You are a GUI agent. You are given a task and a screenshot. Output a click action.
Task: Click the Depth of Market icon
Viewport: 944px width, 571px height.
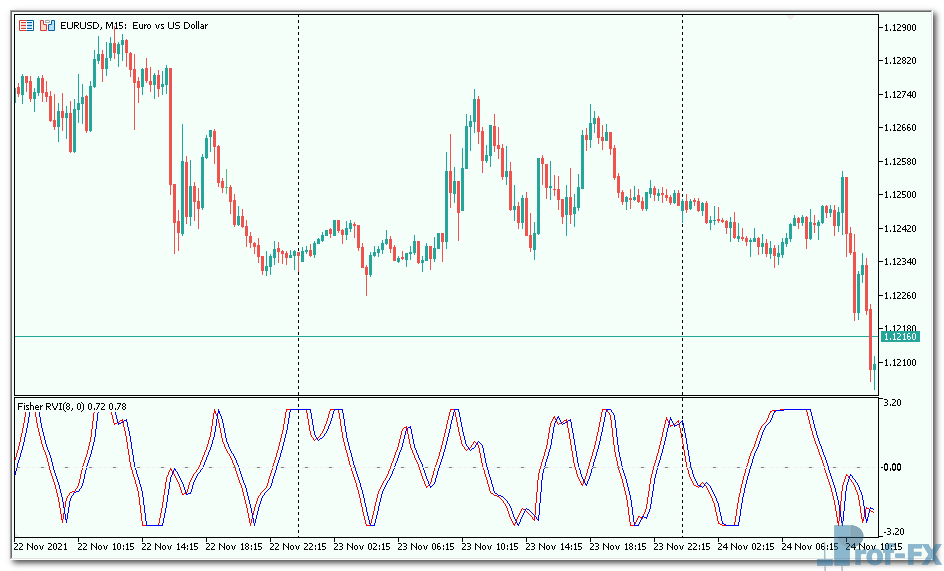coord(46,25)
